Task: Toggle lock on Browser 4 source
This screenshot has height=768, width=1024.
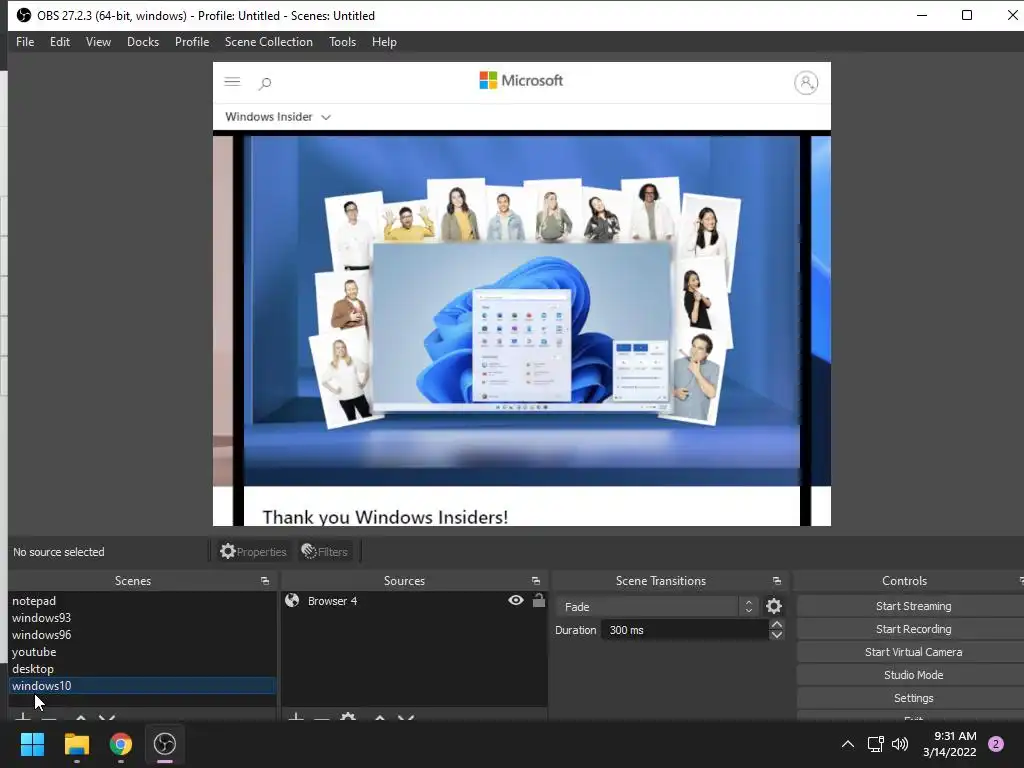Action: pyautogui.click(x=539, y=600)
